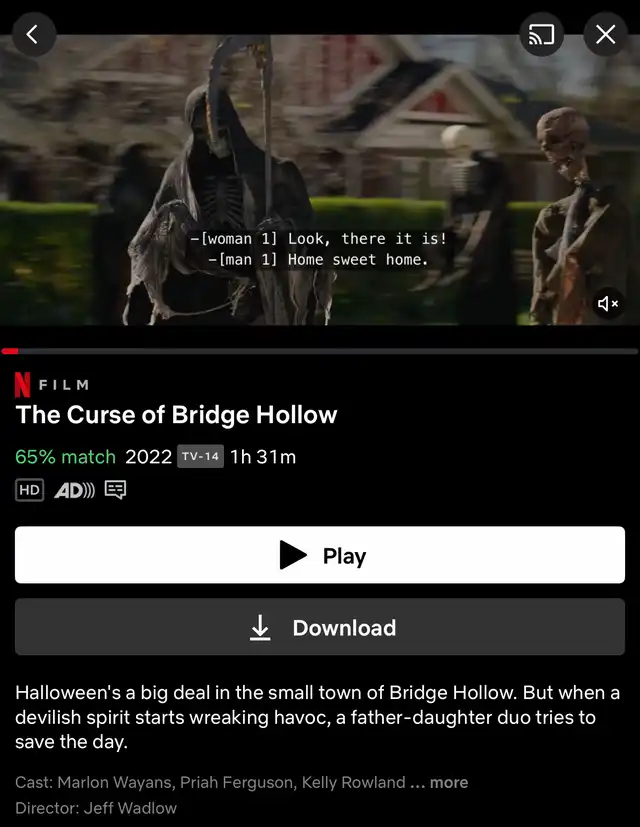Tap Director: Jeff Wadlow text
640x827 pixels.
click(96, 808)
